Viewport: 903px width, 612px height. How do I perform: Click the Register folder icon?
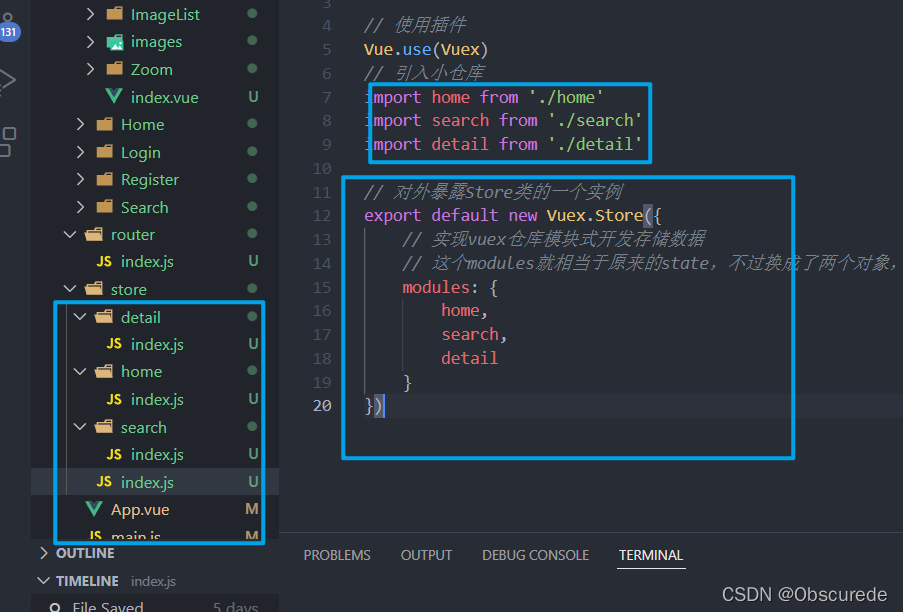tap(105, 179)
